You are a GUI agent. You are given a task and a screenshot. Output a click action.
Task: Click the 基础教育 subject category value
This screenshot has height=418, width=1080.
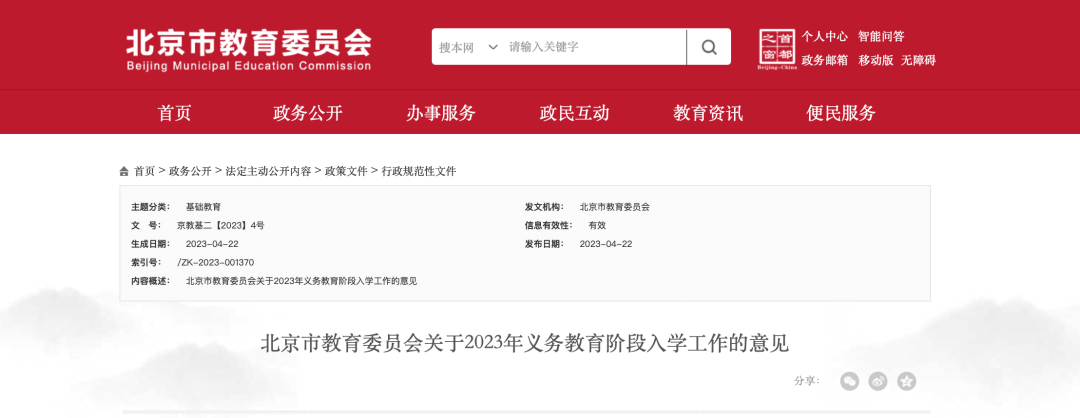click(204, 207)
